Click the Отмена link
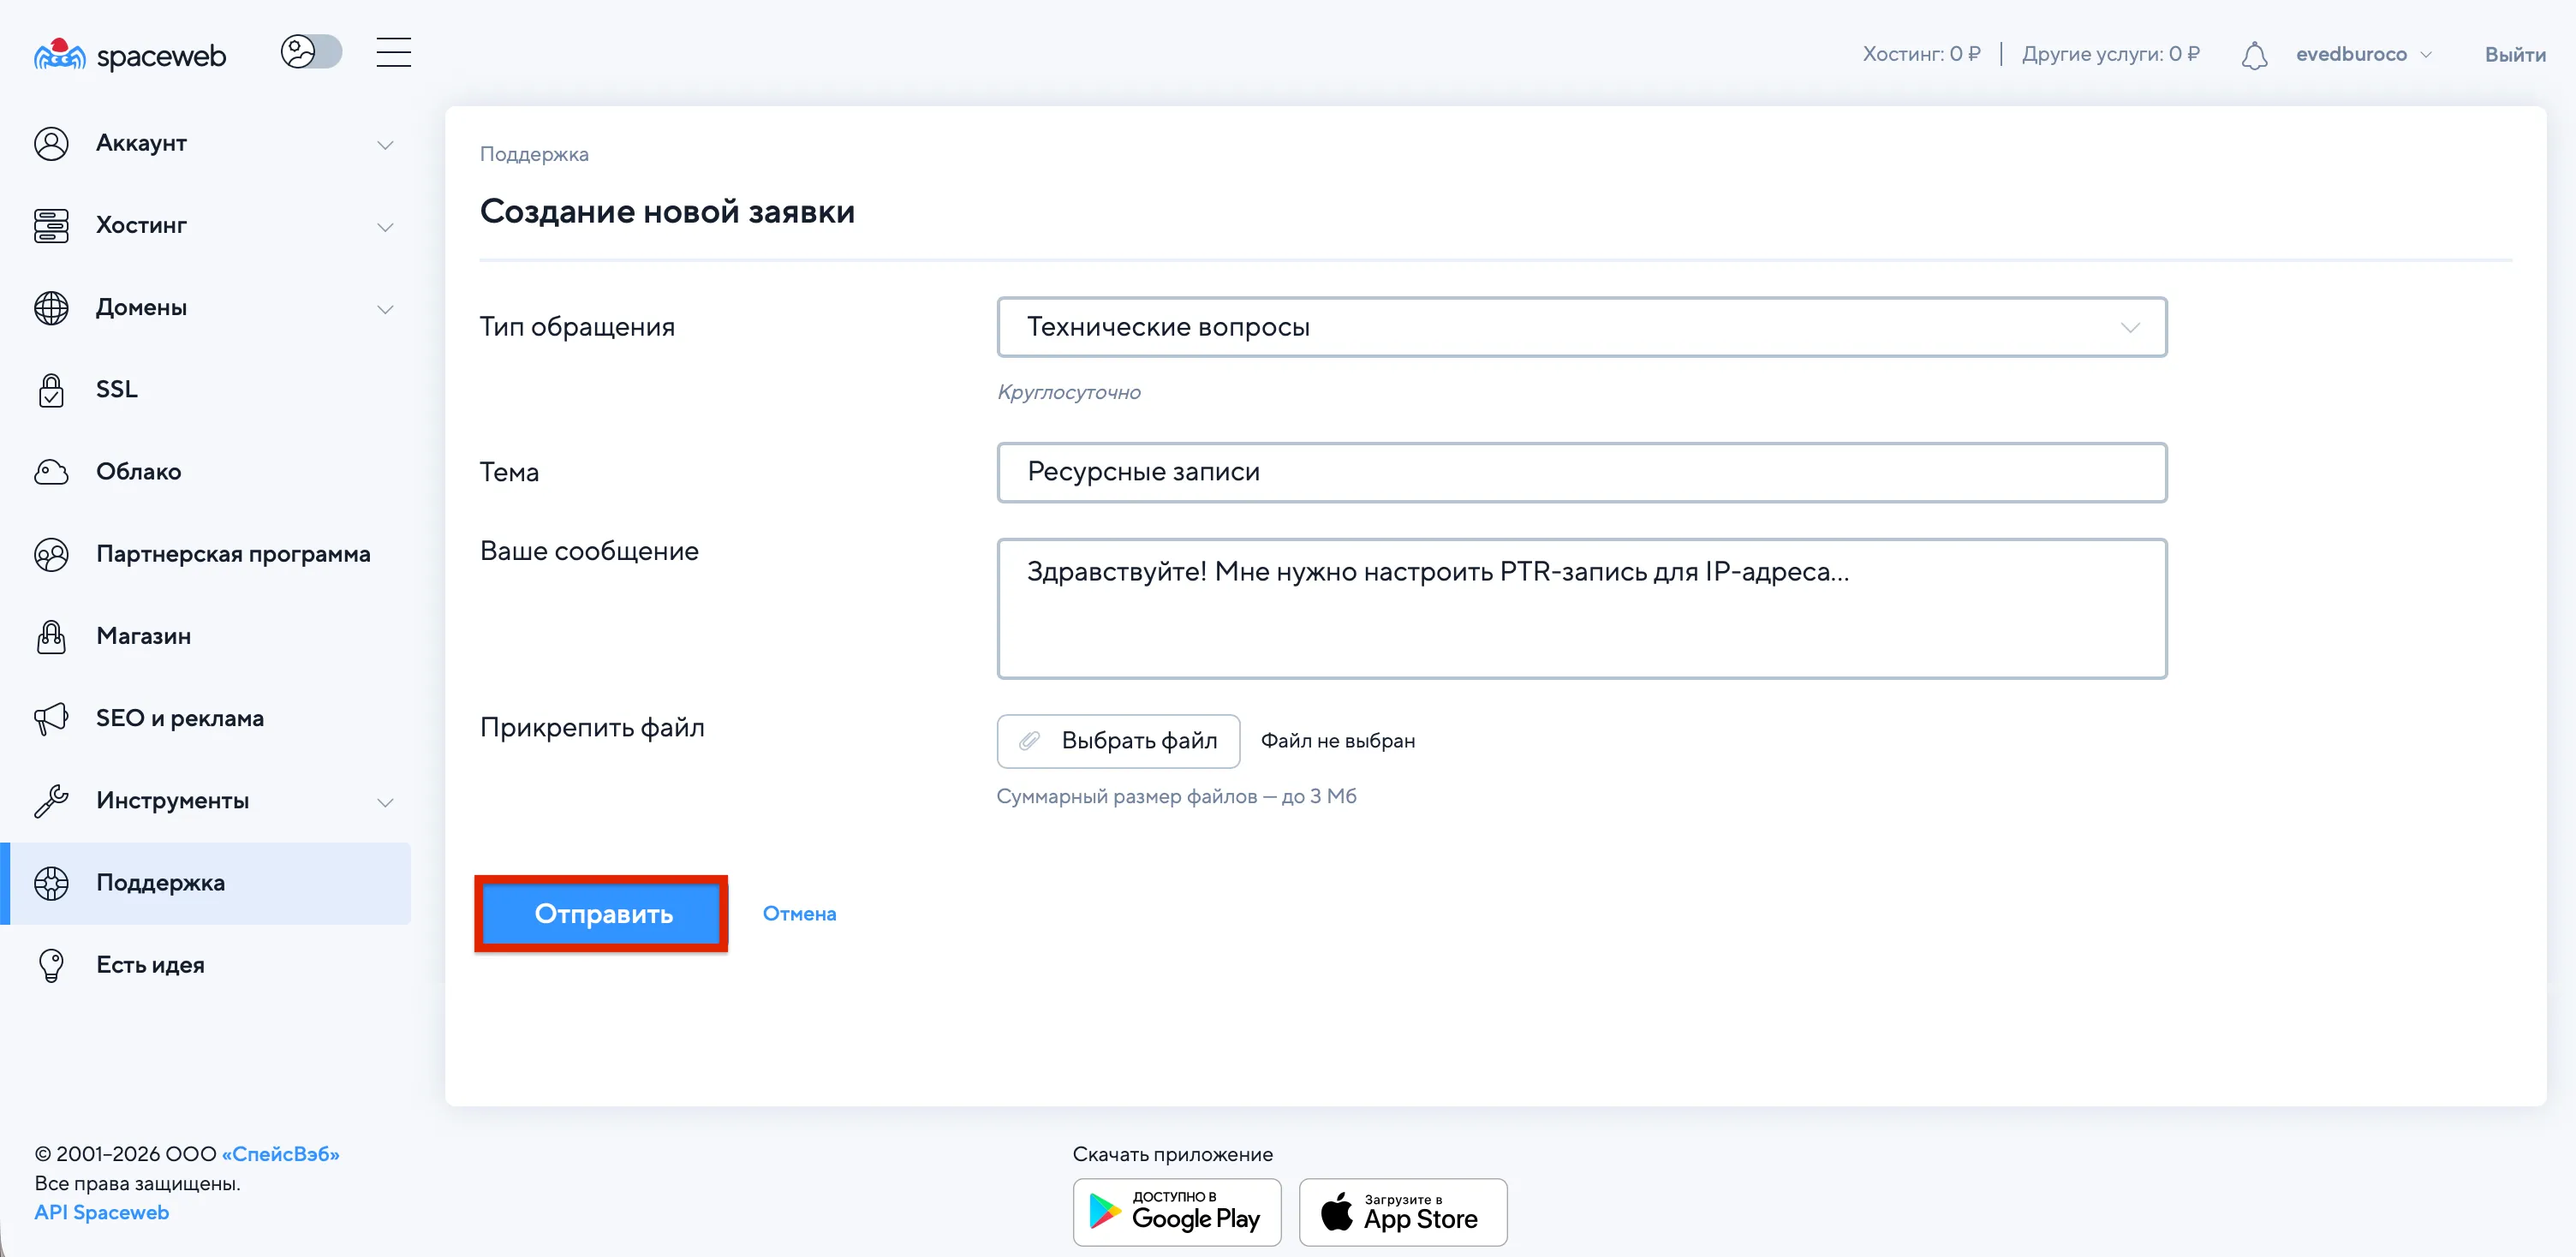This screenshot has height=1257, width=2576. pos(799,914)
